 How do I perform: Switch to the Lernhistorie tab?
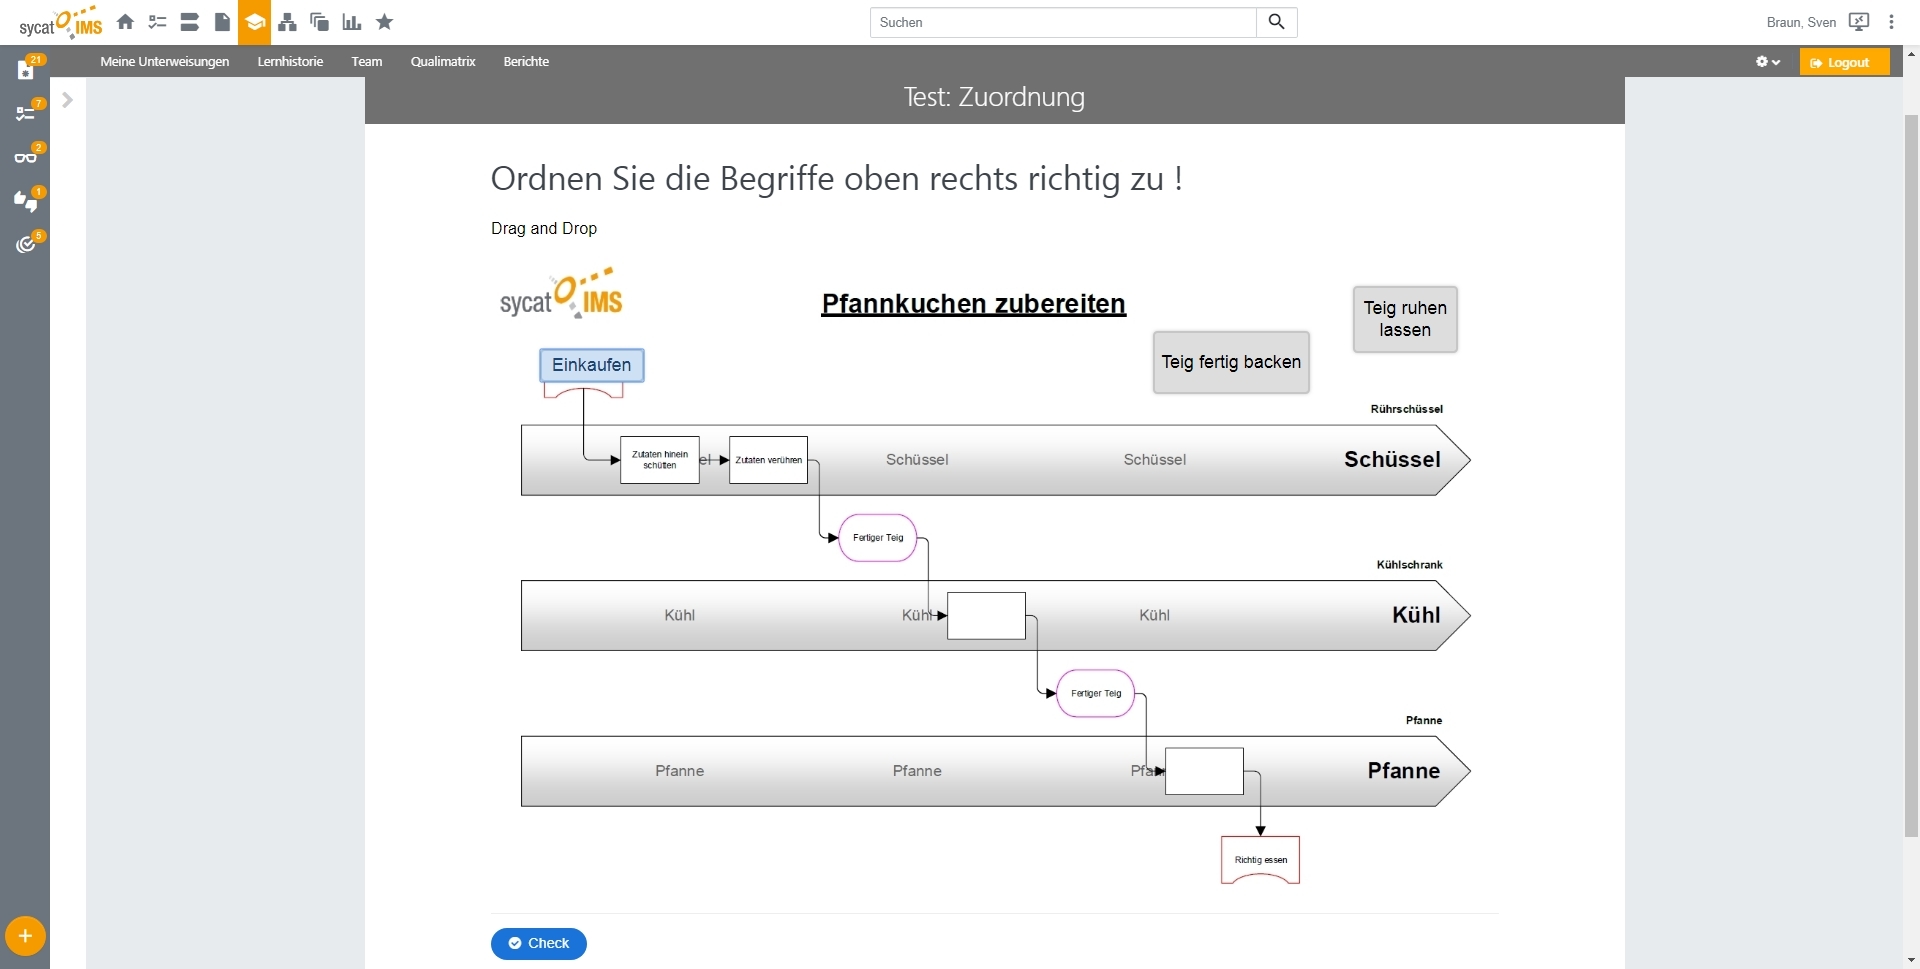pos(290,62)
